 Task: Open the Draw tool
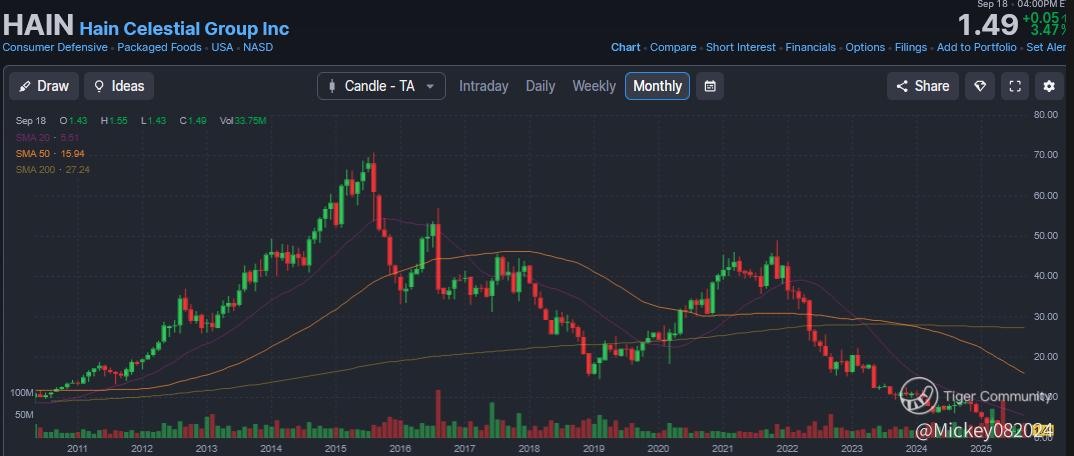coord(44,86)
